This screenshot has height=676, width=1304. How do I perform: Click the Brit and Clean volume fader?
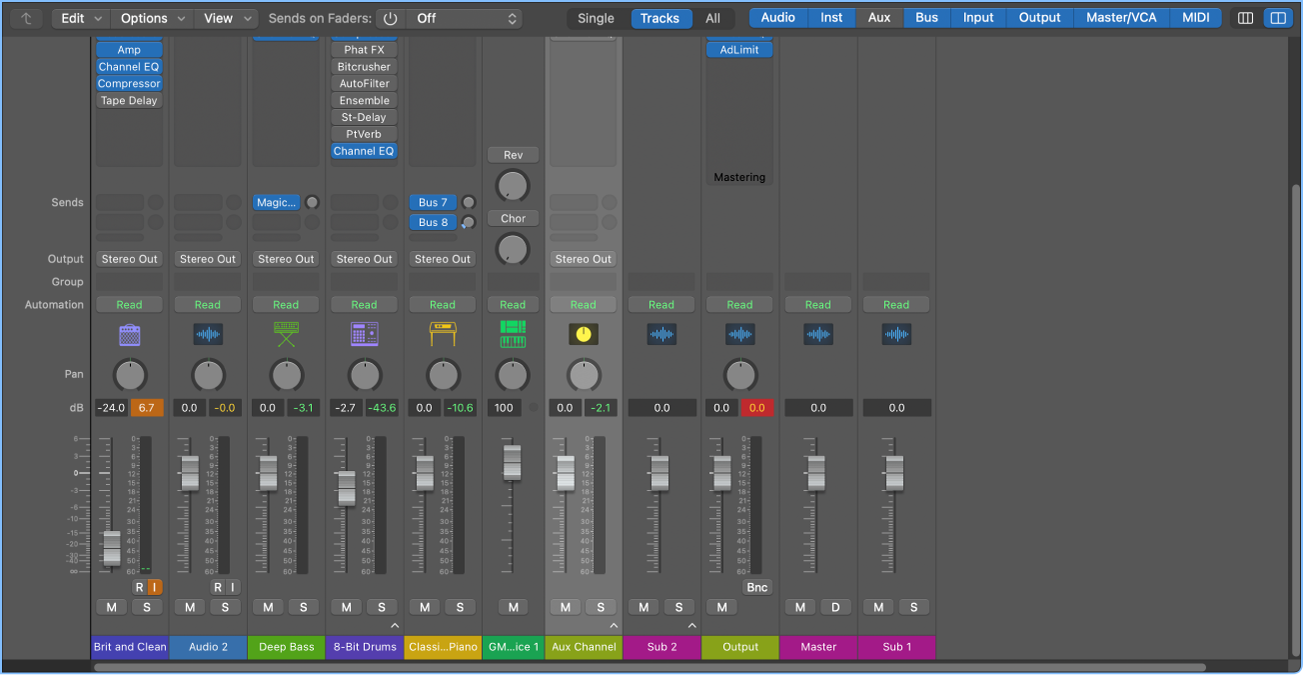coord(112,548)
